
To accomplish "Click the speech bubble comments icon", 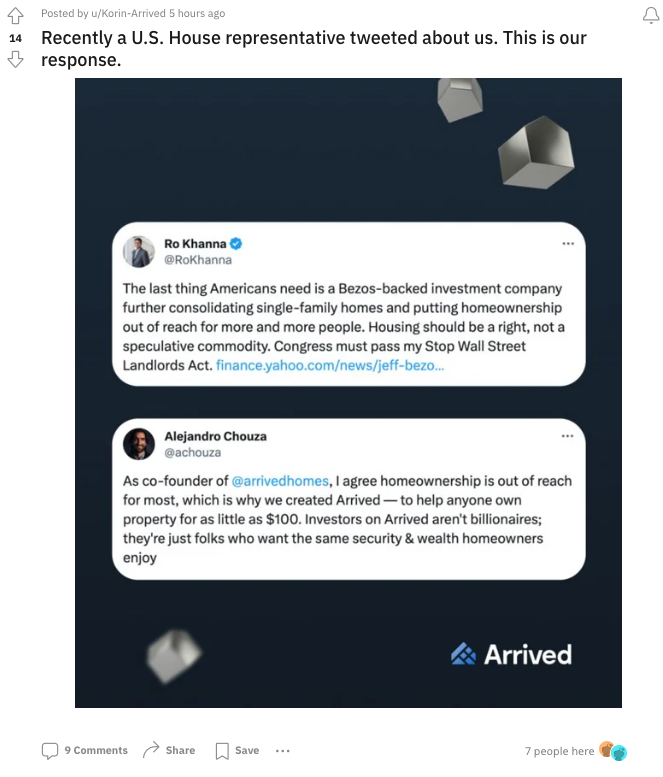I will (50, 750).
